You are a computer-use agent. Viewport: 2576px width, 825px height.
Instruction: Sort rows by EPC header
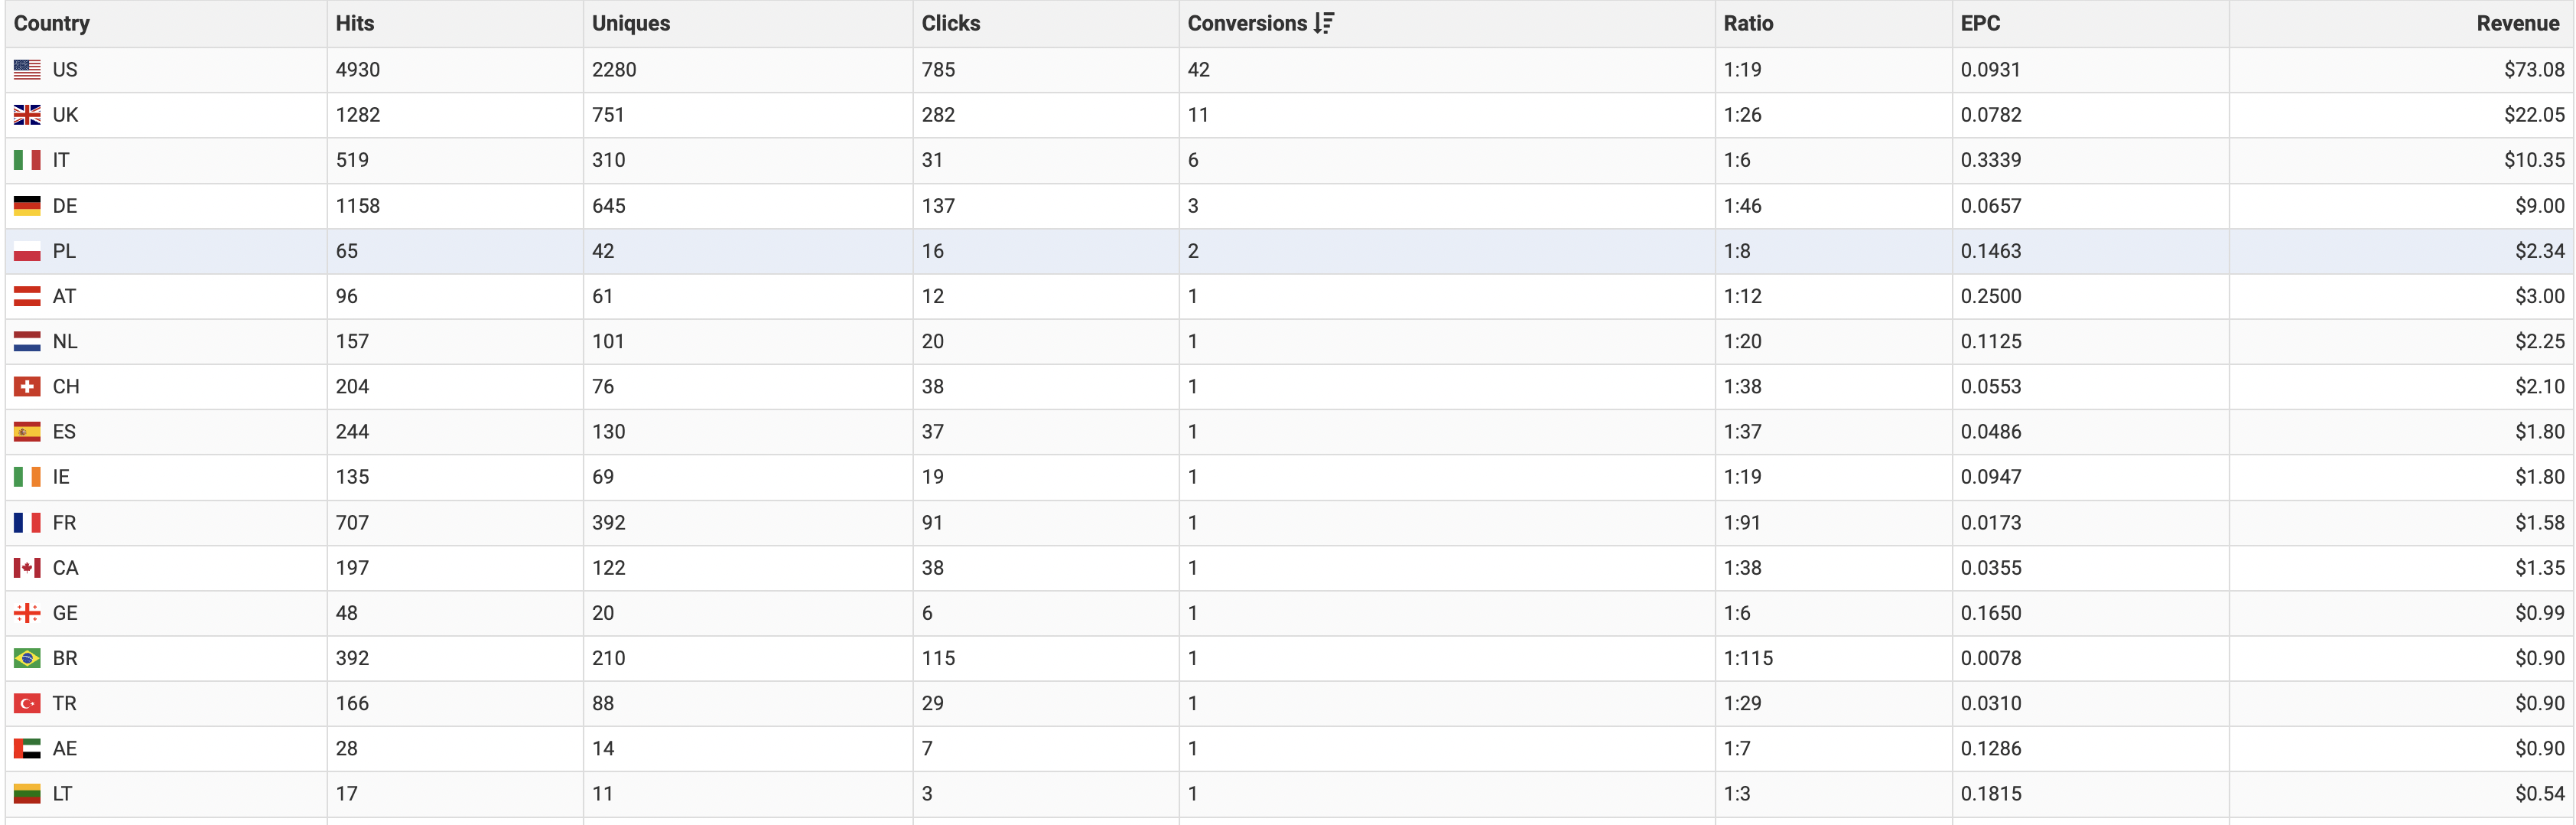click(1979, 23)
